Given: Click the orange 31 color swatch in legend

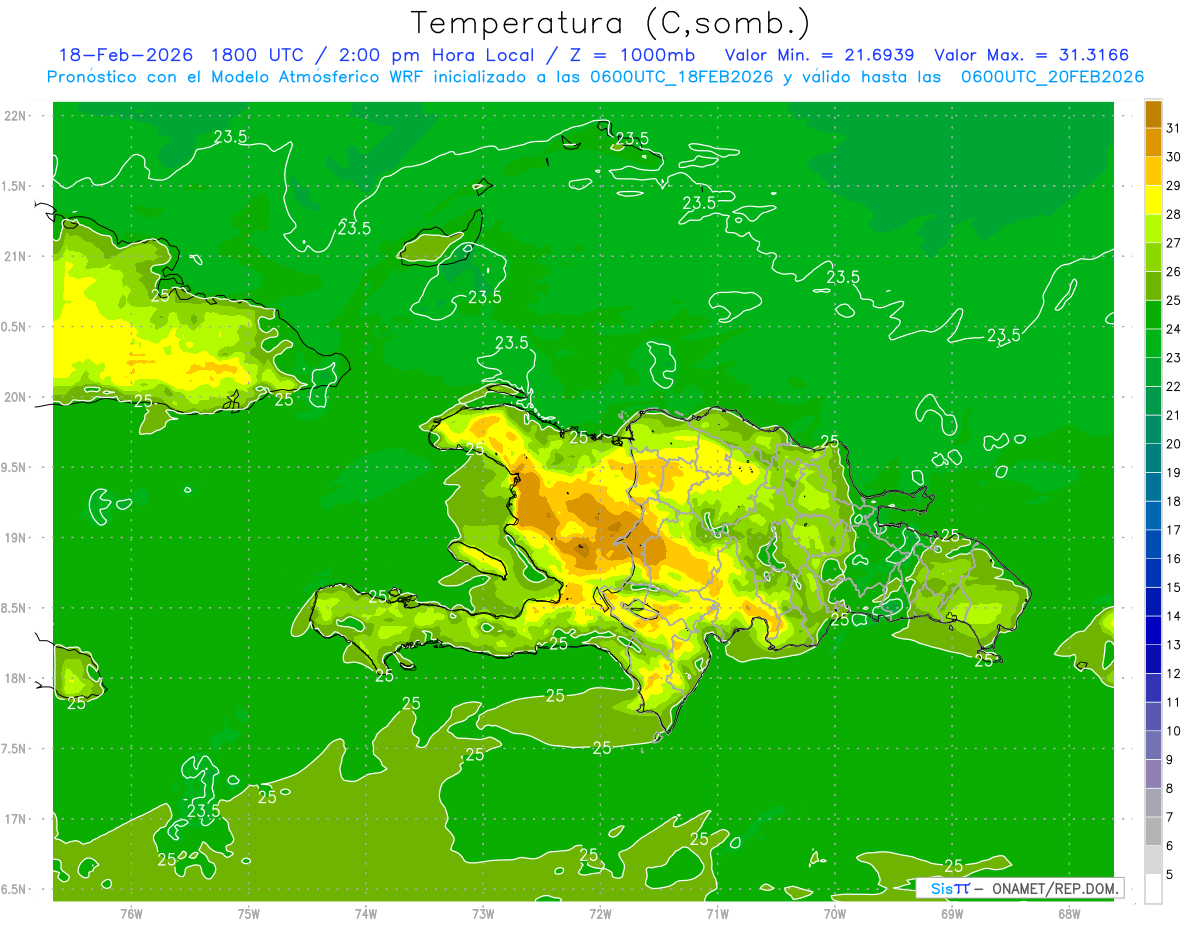Looking at the screenshot, I should [1153, 115].
